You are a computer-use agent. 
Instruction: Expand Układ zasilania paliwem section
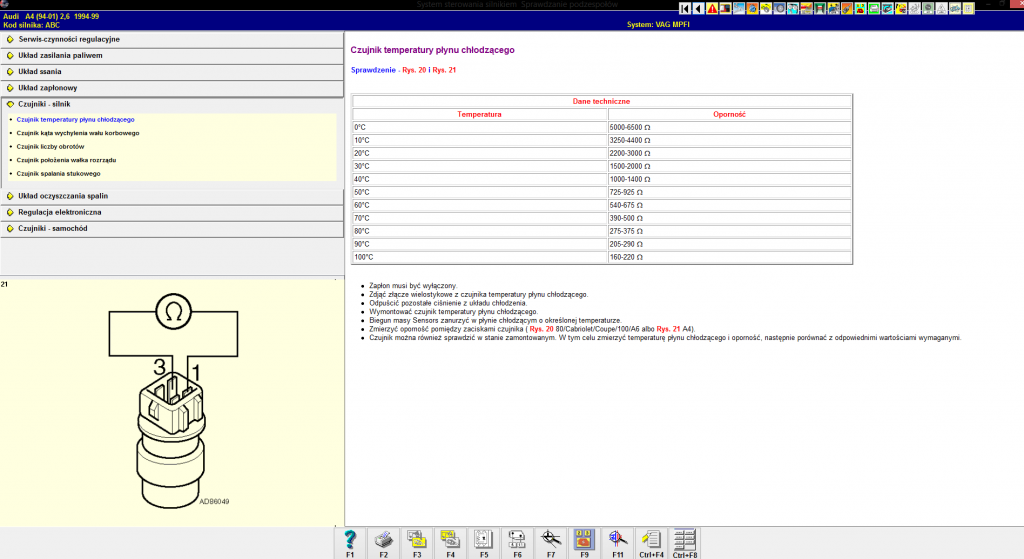172,56
